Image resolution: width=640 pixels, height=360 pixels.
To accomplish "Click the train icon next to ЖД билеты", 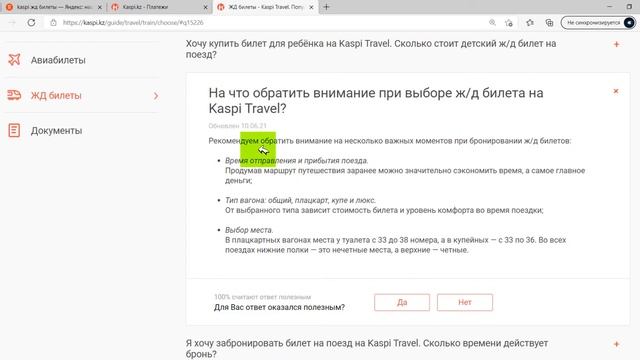I will 14,95.
